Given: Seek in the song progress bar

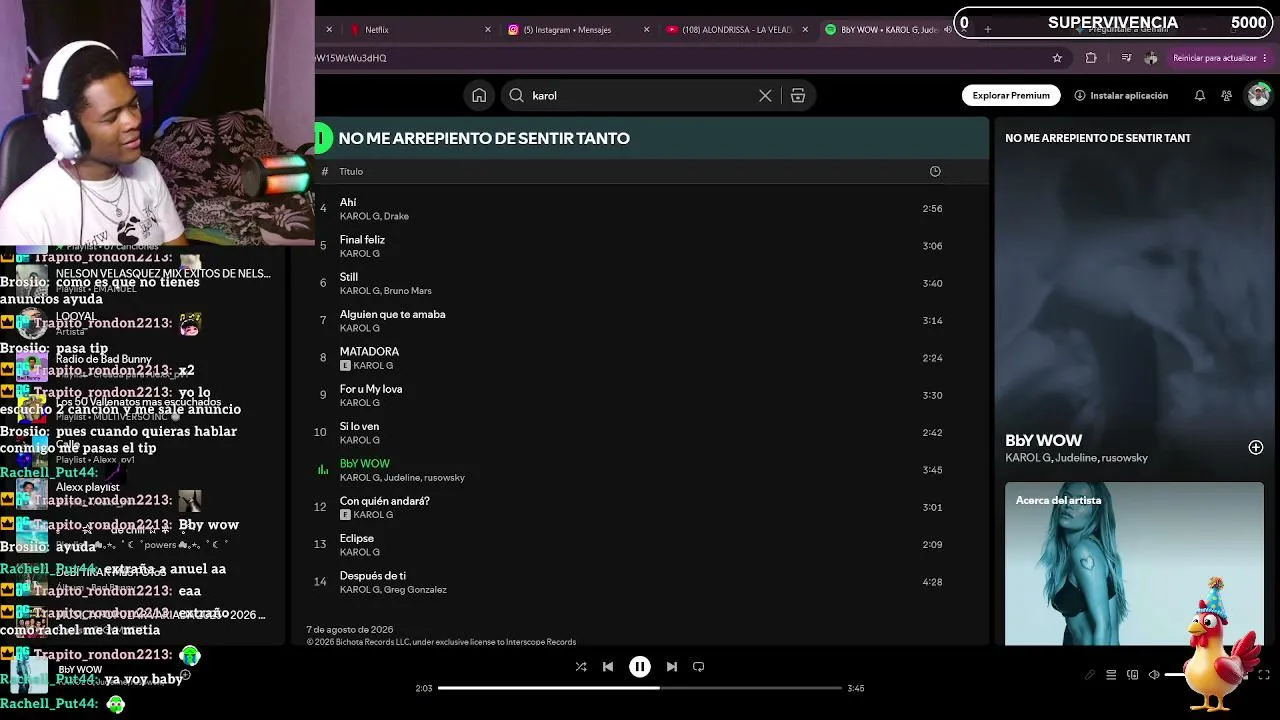Looking at the screenshot, I should [x=640, y=688].
